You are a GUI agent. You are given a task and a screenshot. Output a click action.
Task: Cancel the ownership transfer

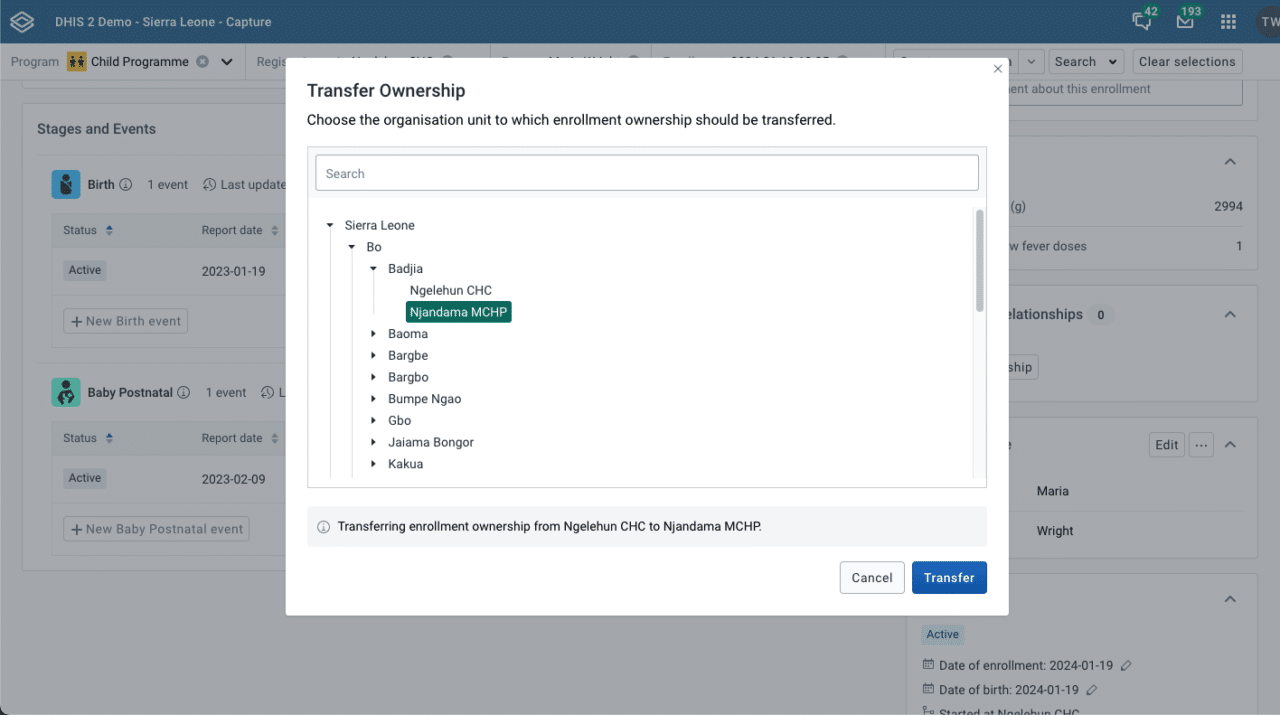click(871, 577)
